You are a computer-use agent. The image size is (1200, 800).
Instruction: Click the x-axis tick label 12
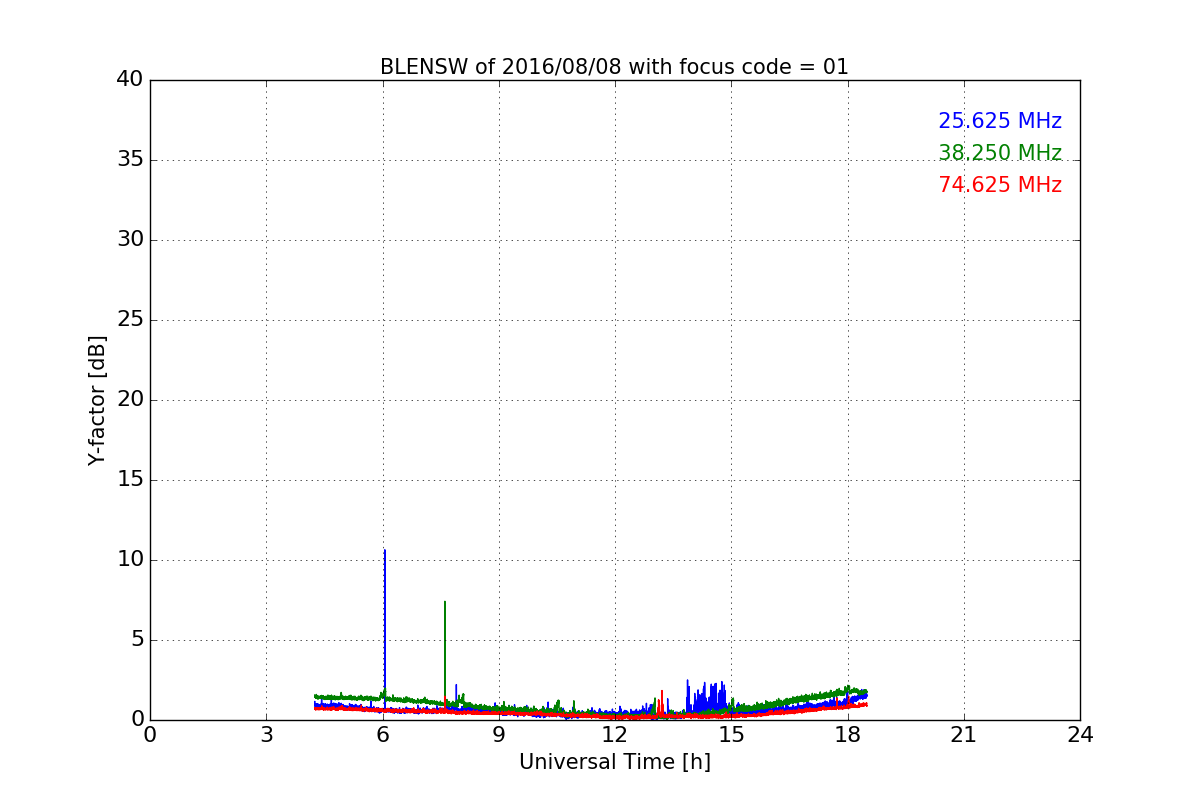[x=615, y=734]
